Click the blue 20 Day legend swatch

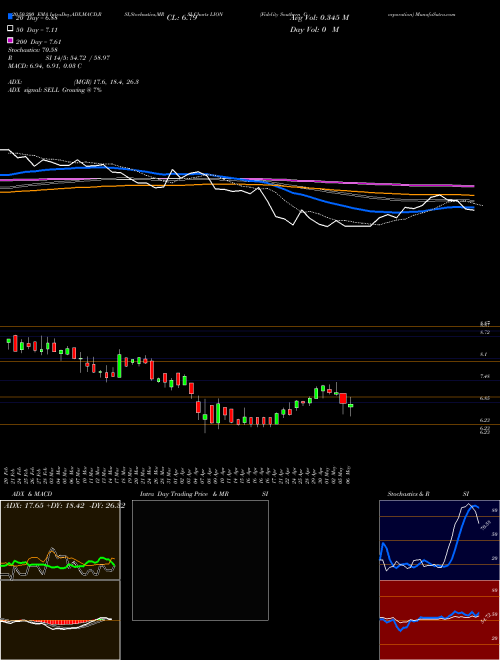[10, 18]
